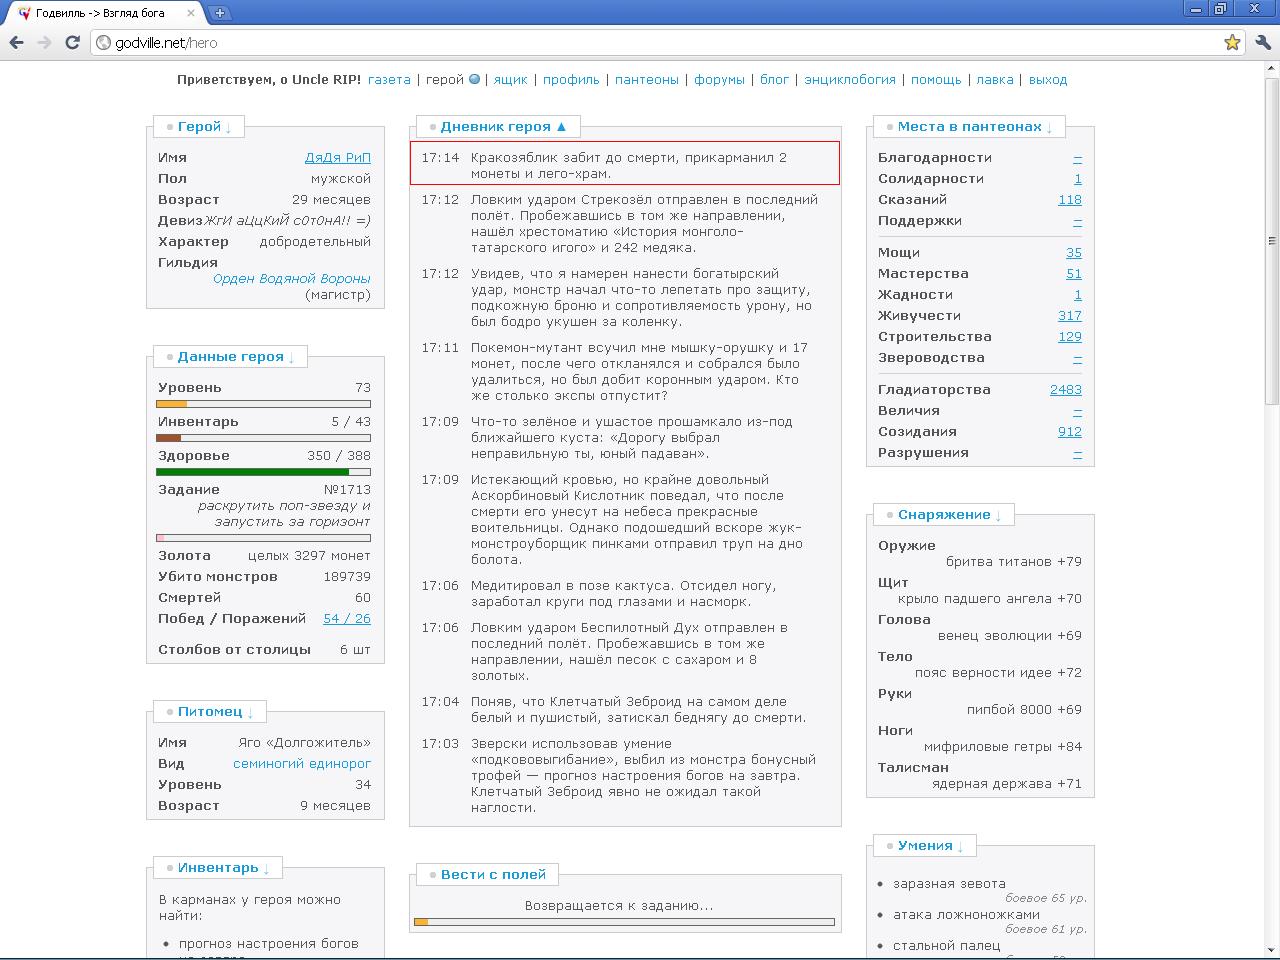Open the 54 / 26 wins-losses link
Viewport: 1280px width, 960px height.
(347, 619)
